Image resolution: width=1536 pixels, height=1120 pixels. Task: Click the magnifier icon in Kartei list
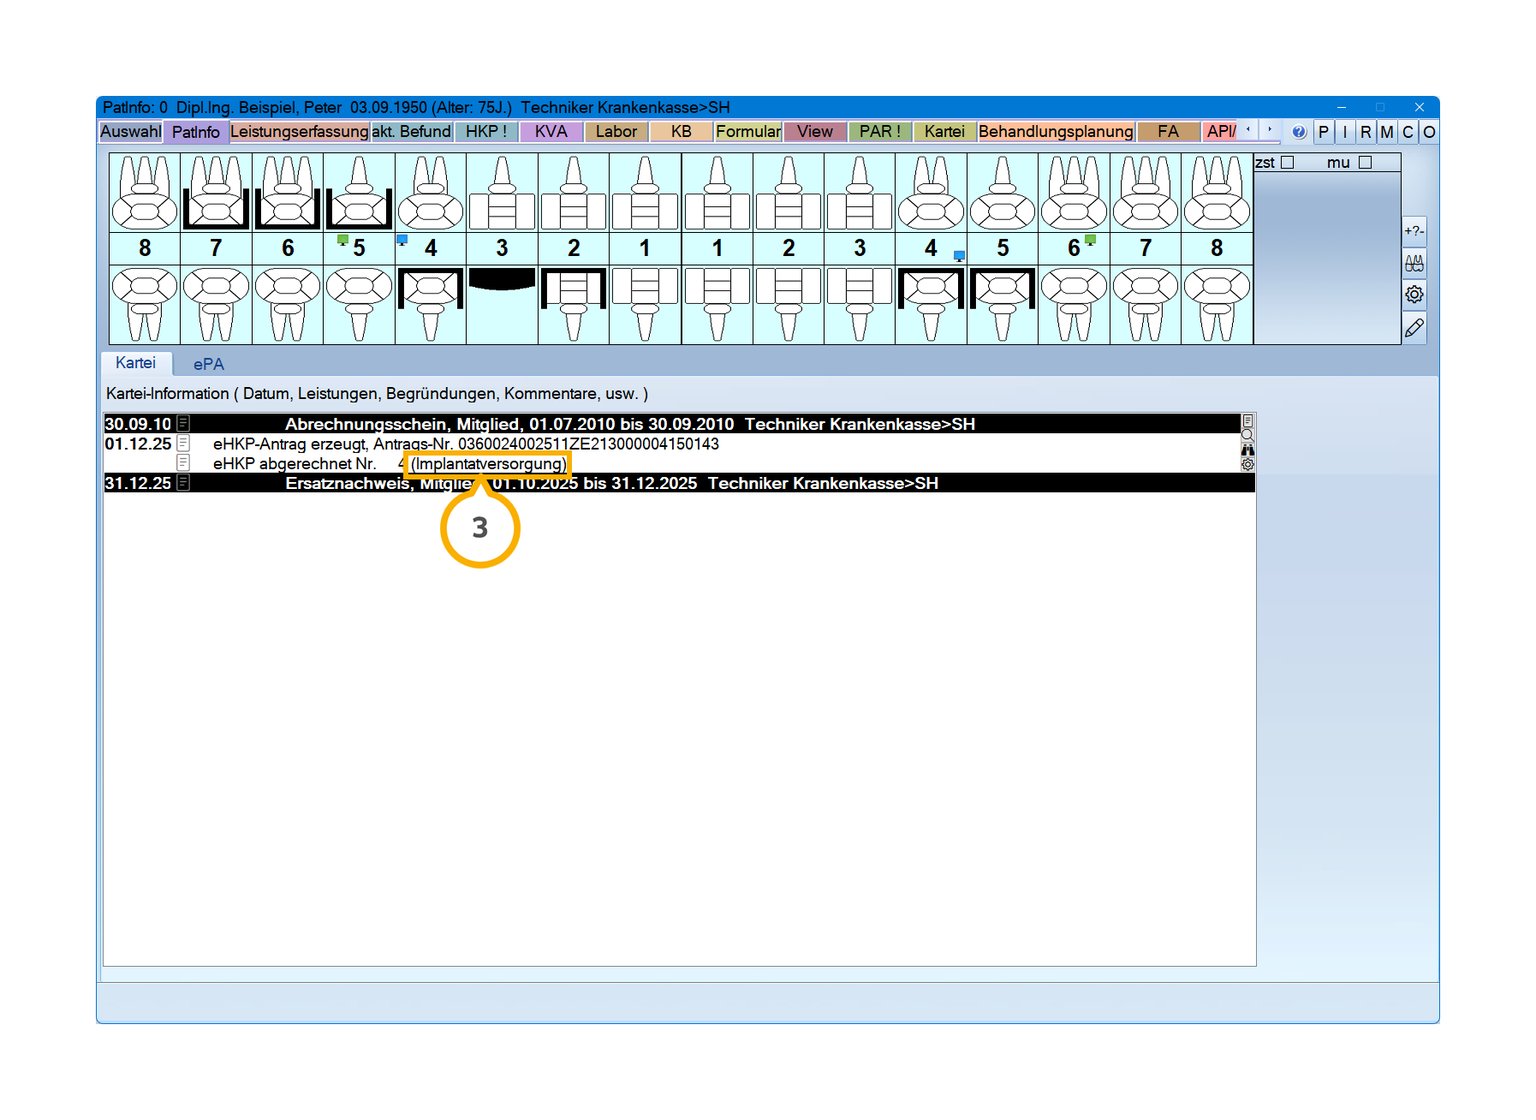1247,436
